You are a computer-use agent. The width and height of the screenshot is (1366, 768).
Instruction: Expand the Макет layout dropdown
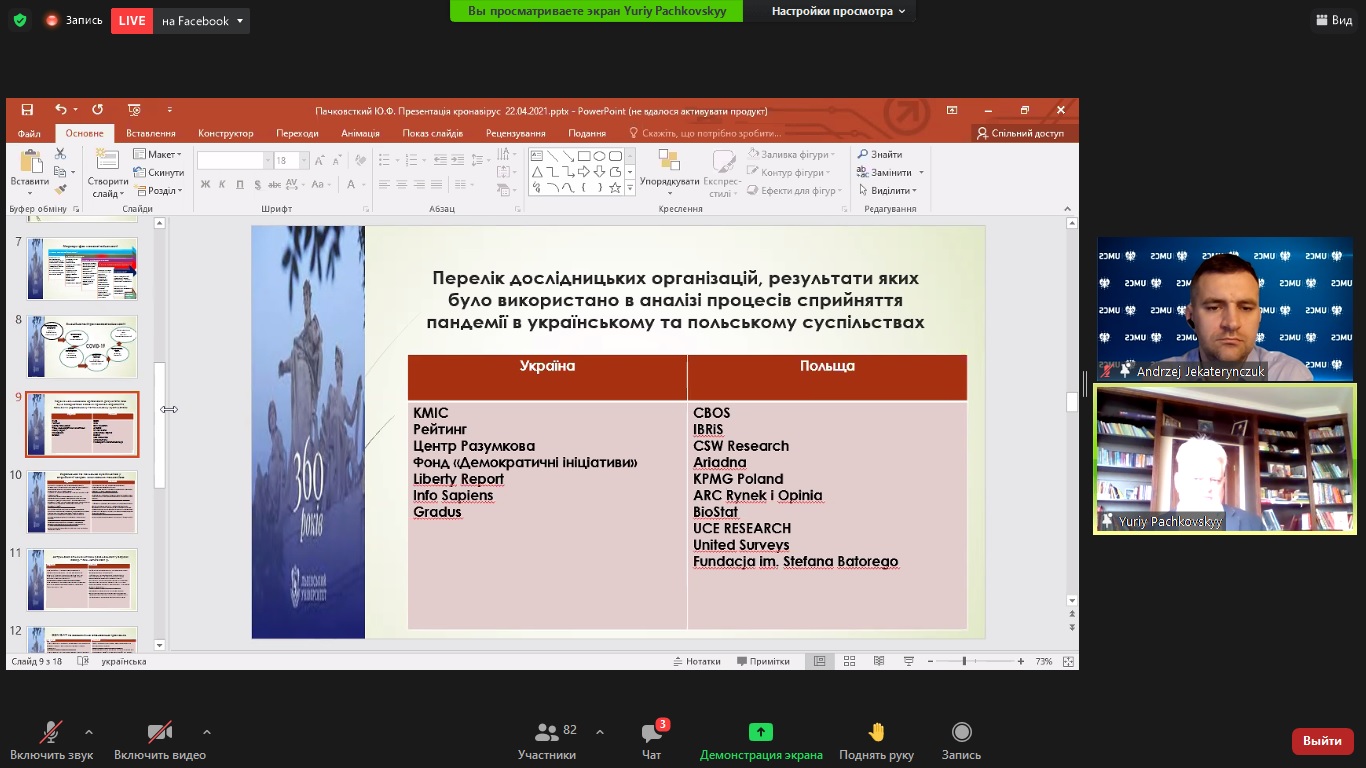point(158,154)
